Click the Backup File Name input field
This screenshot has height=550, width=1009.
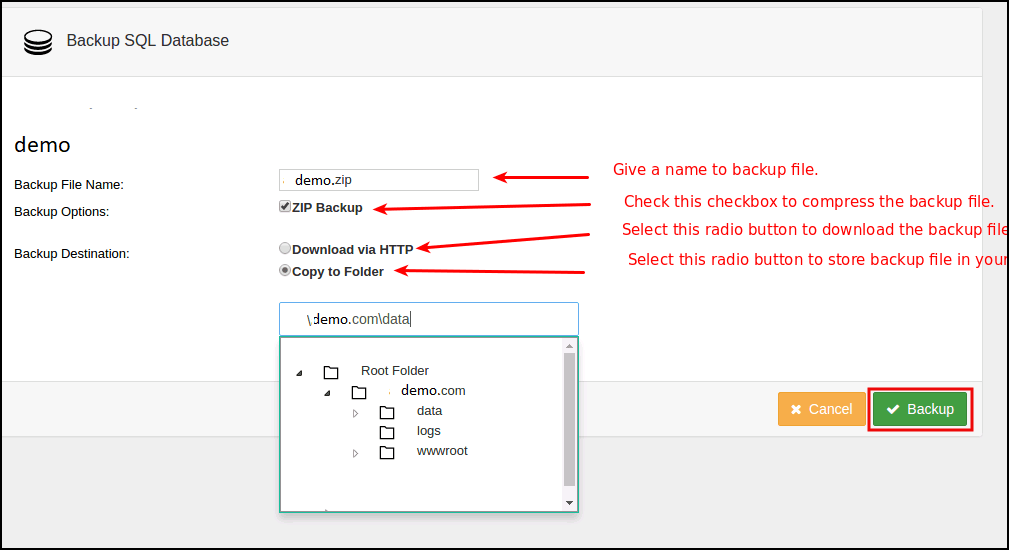coord(379,180)
